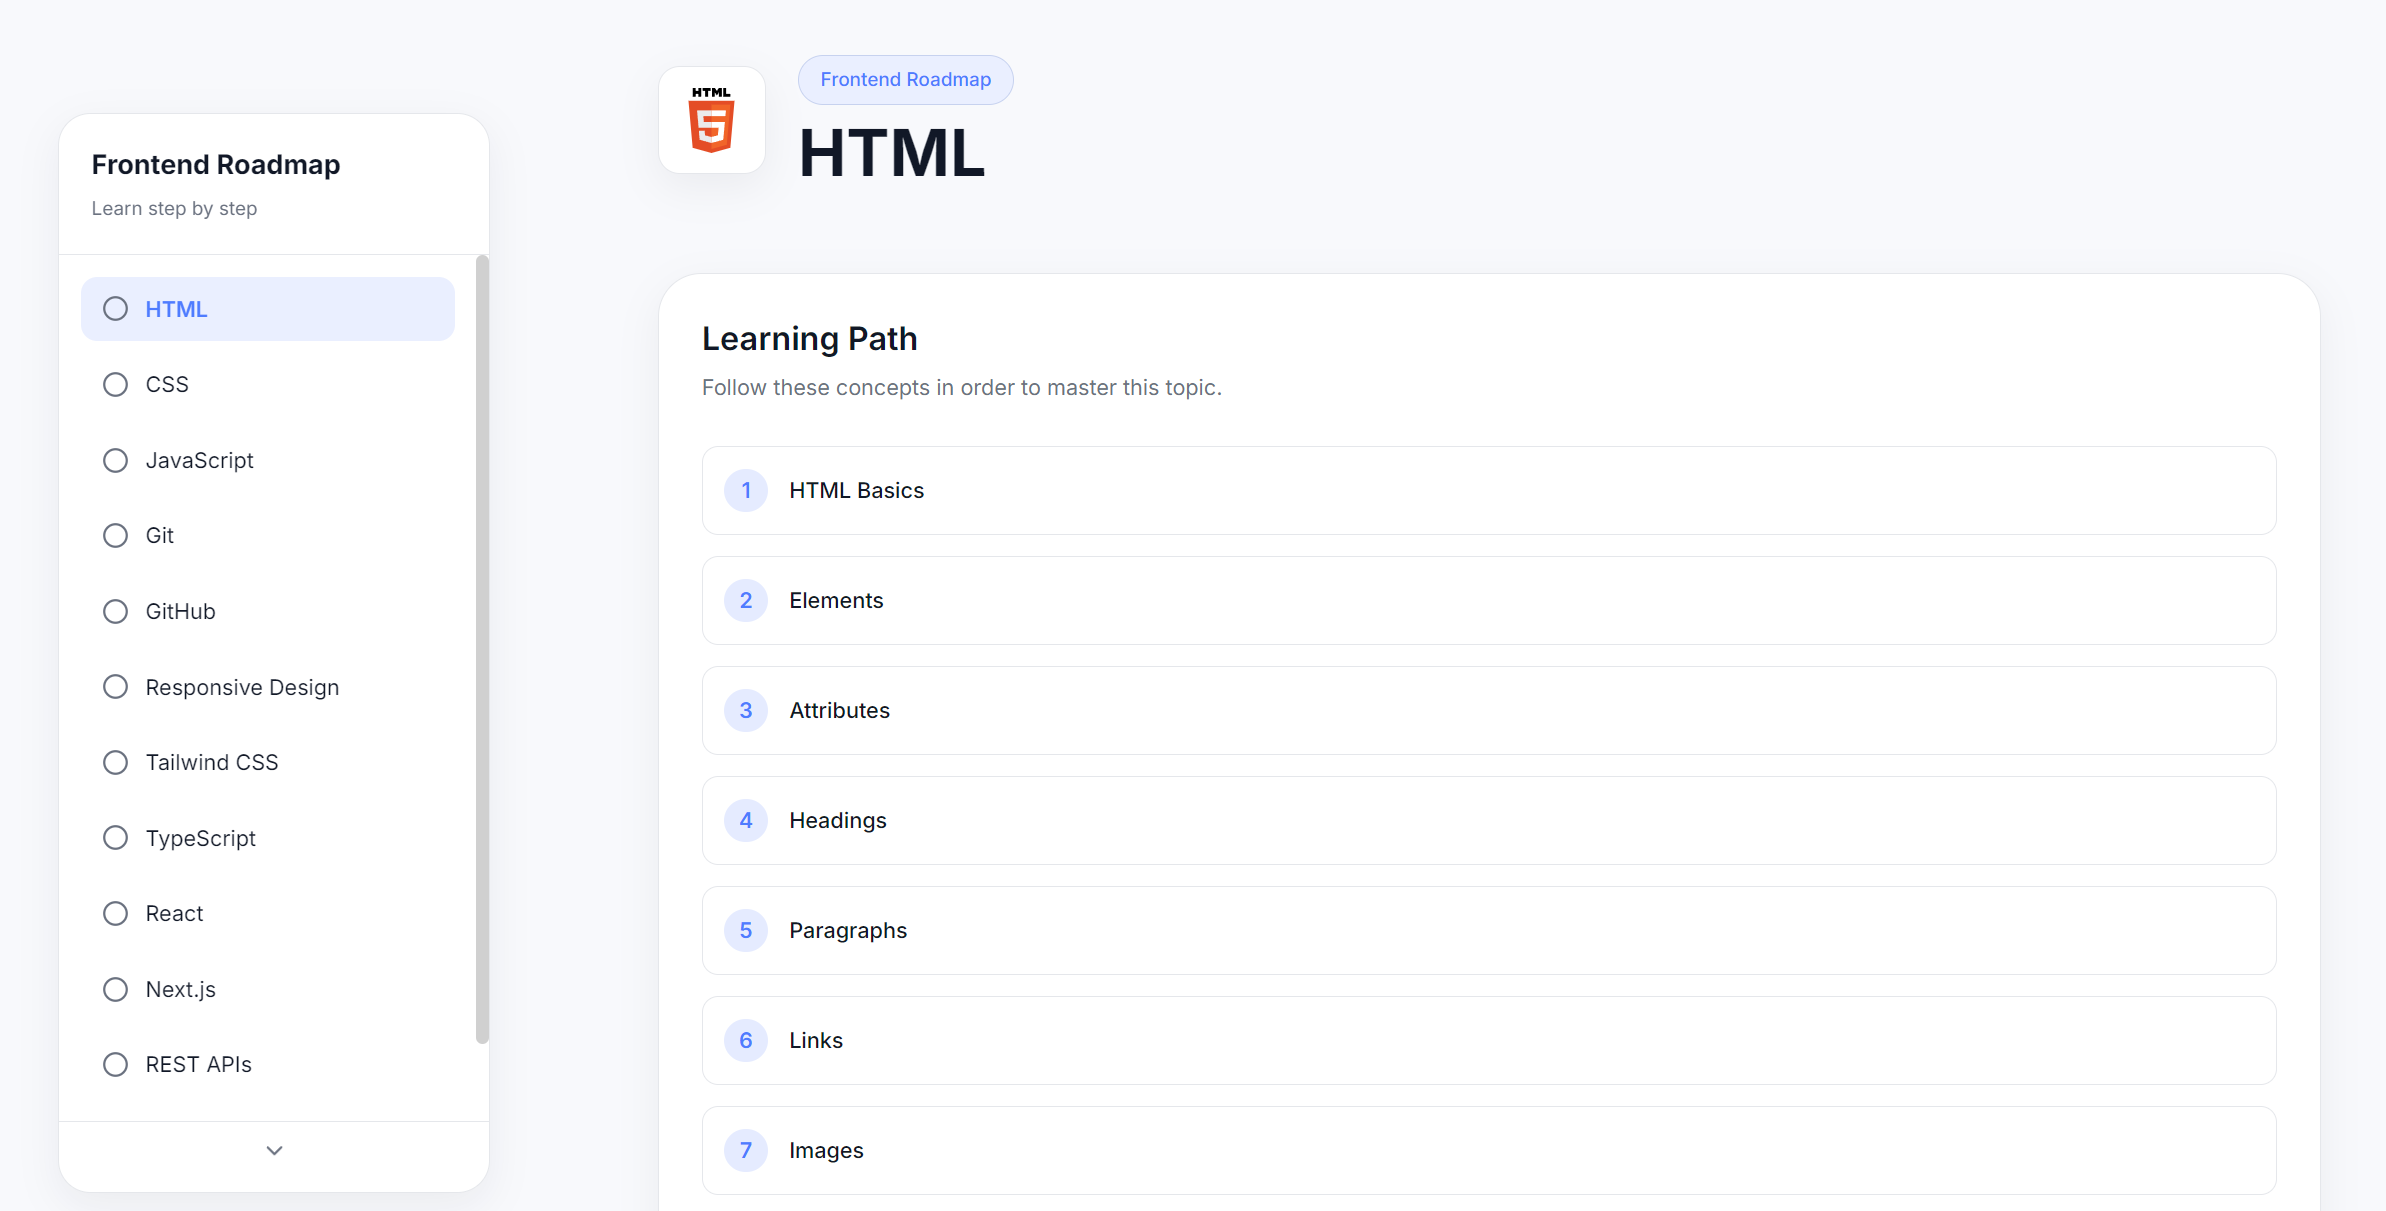Image resolution: width=2386 pixels, height=1211 pixels.
Task: Toggle the TypeScript completion circle
Action: (x=116, y=838)
